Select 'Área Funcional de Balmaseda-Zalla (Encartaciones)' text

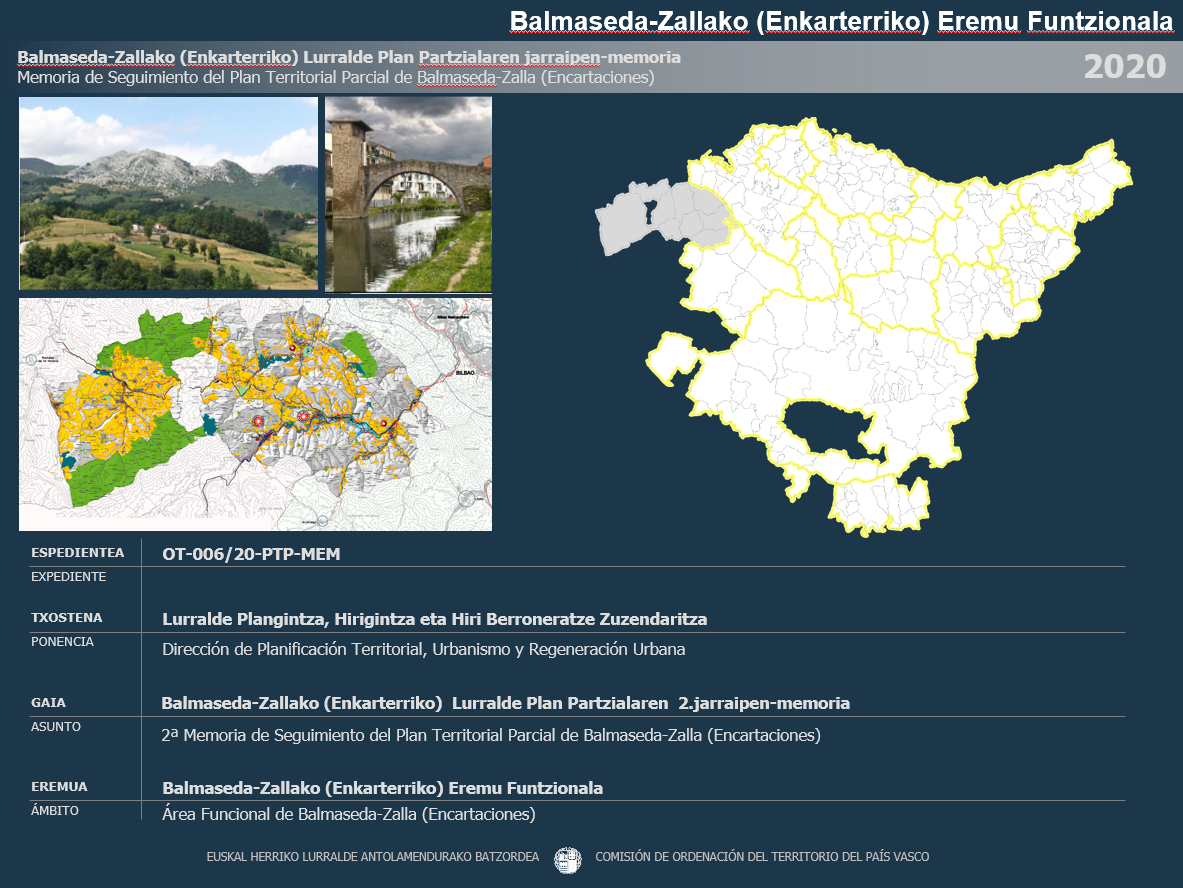pyautogui.click(x=348, y=814)
